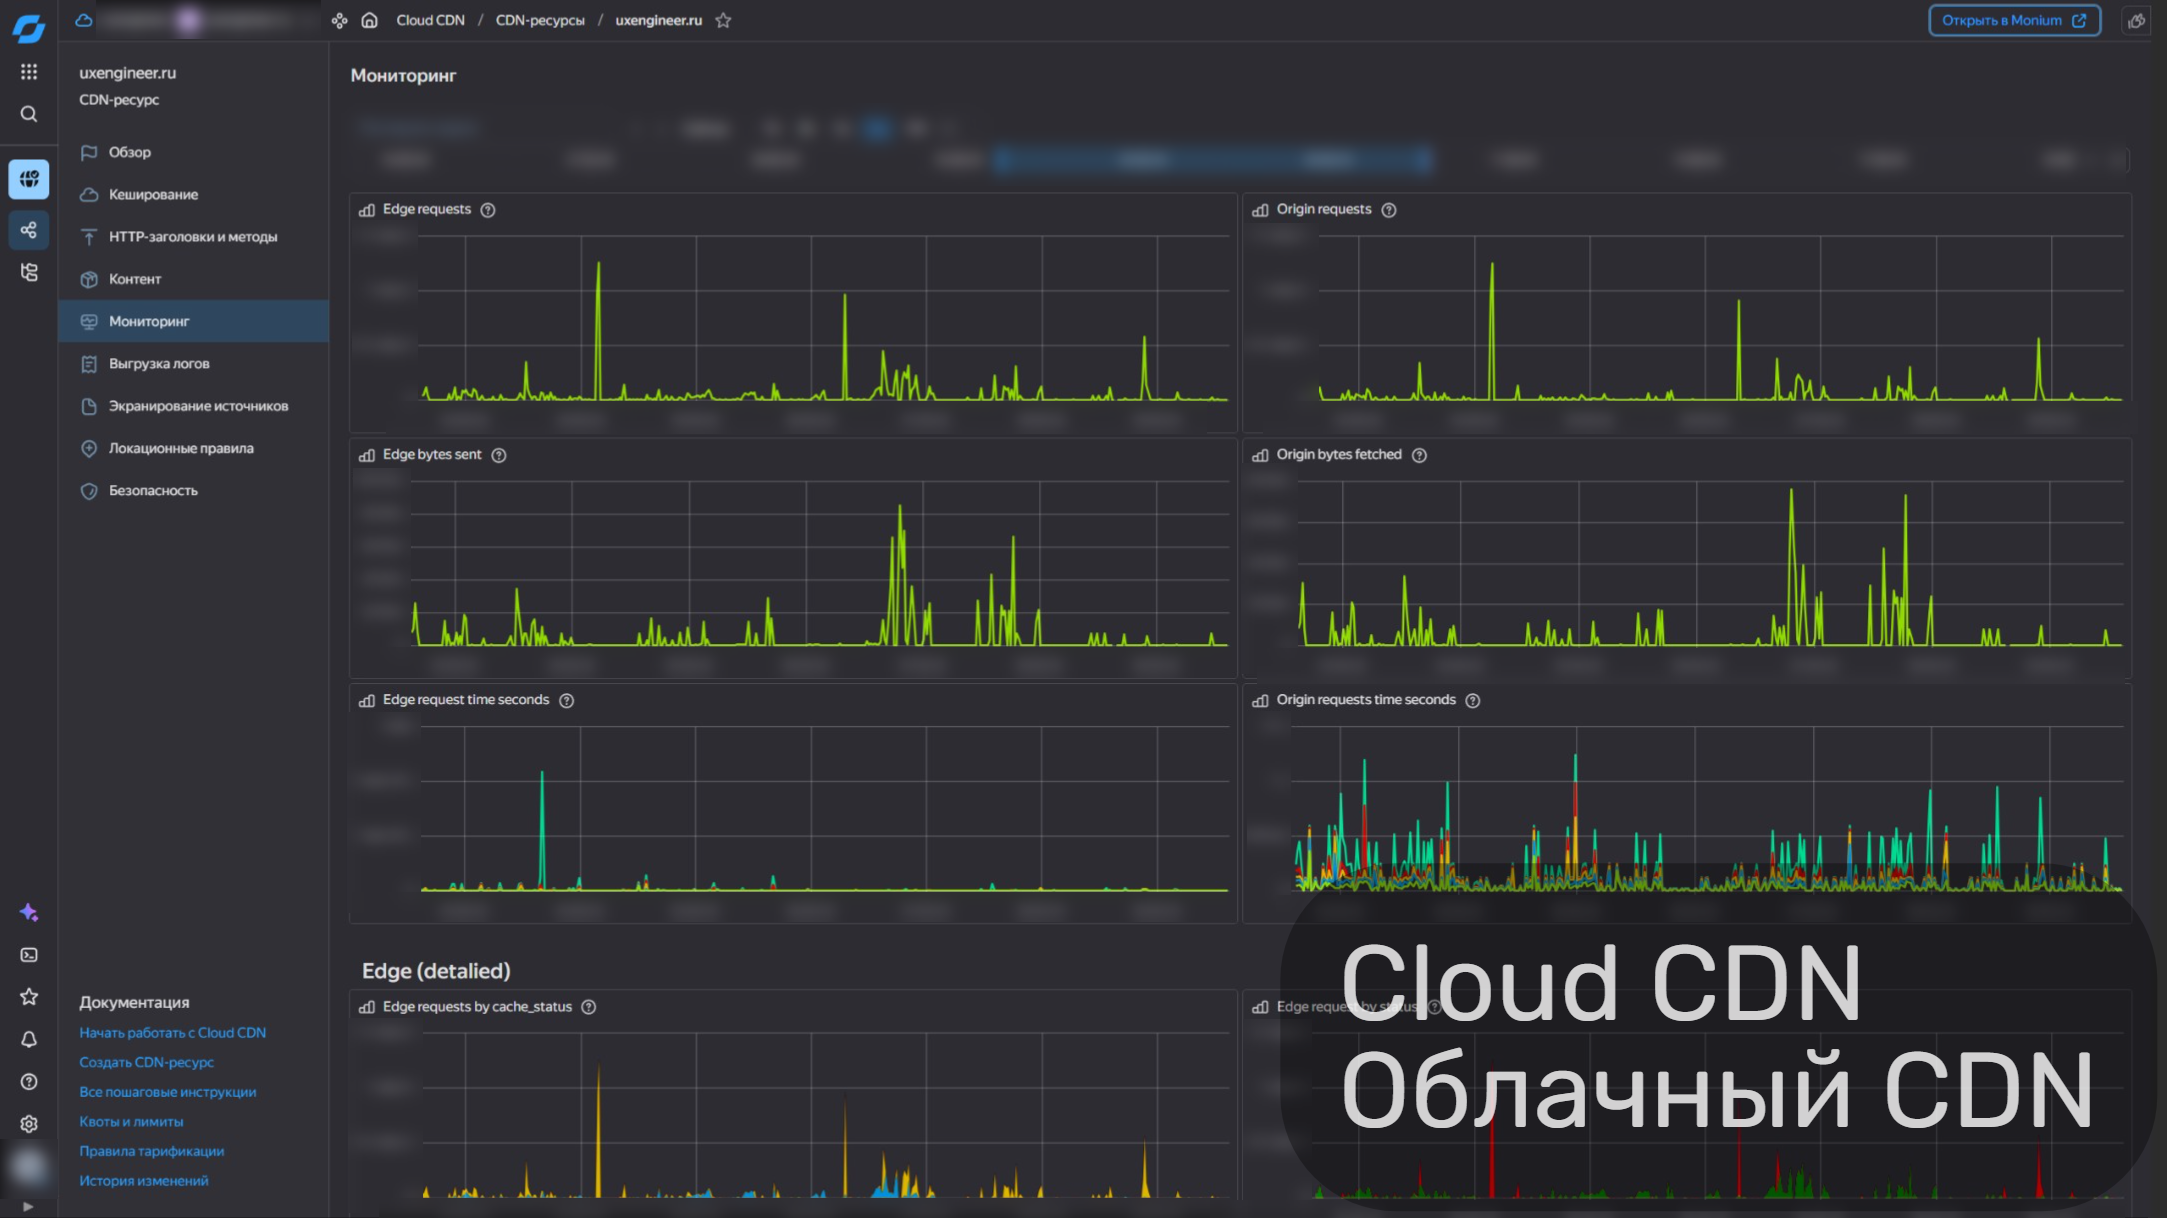Click tallest spike in Edge requests chart
This screenshot has height=1218, width=2167.
[x=598, y=330]
